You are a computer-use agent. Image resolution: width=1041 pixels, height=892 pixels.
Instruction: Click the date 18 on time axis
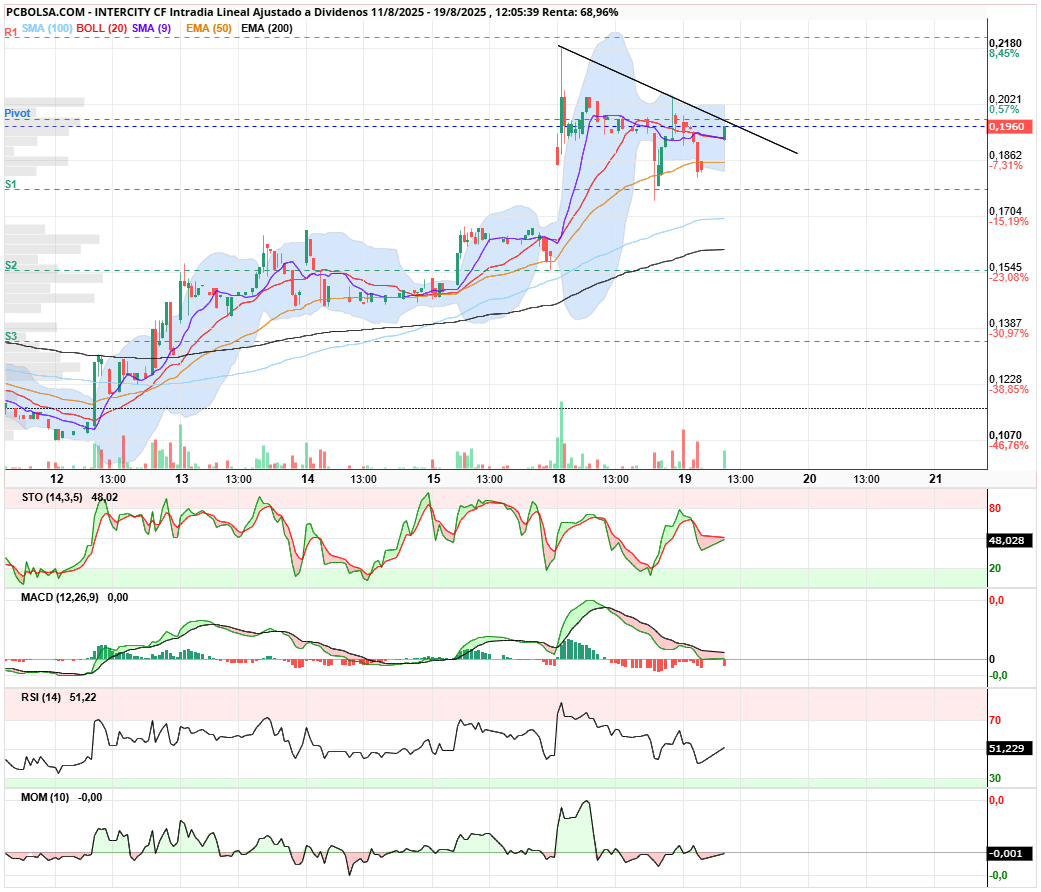[x=559, y=479]
